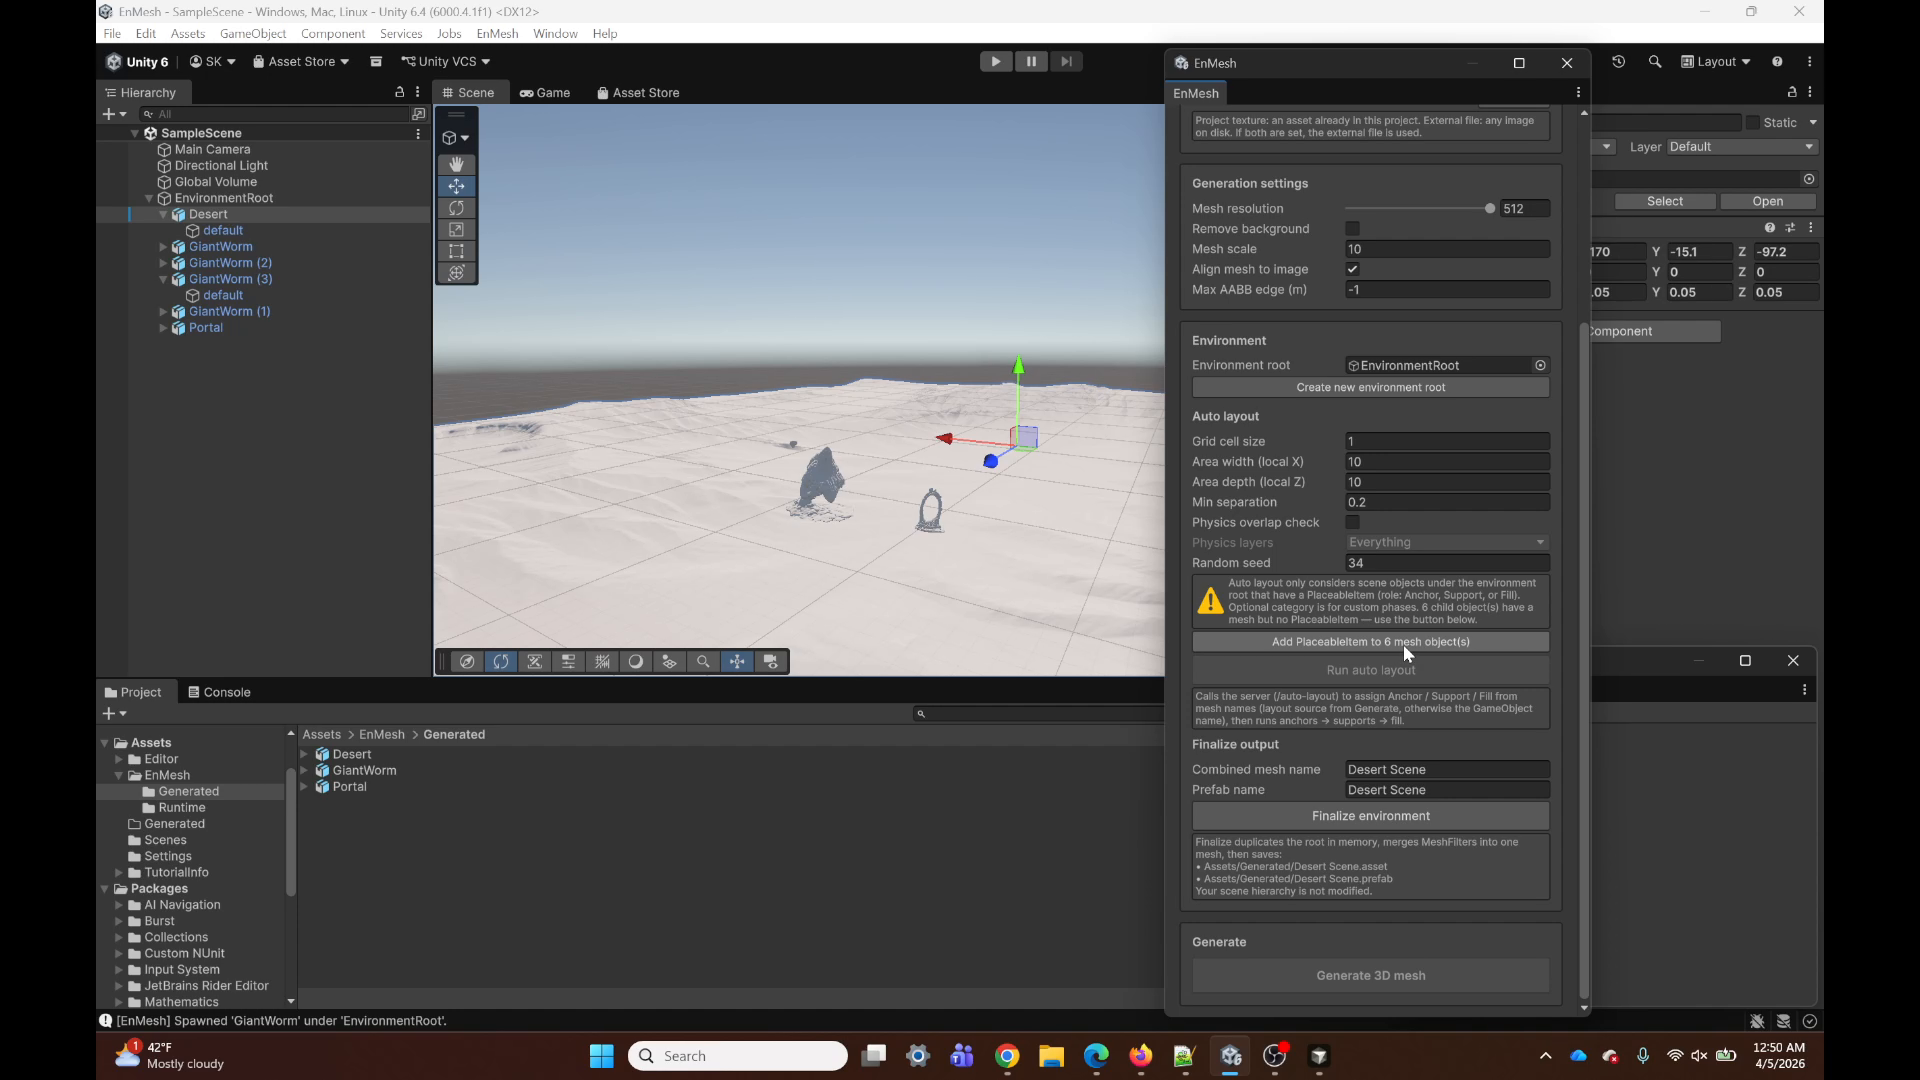Image resolution: width=1920 pixels, height=1080 pixels.
Task: Uncheck Align mesh to image
Action: 1353,269
